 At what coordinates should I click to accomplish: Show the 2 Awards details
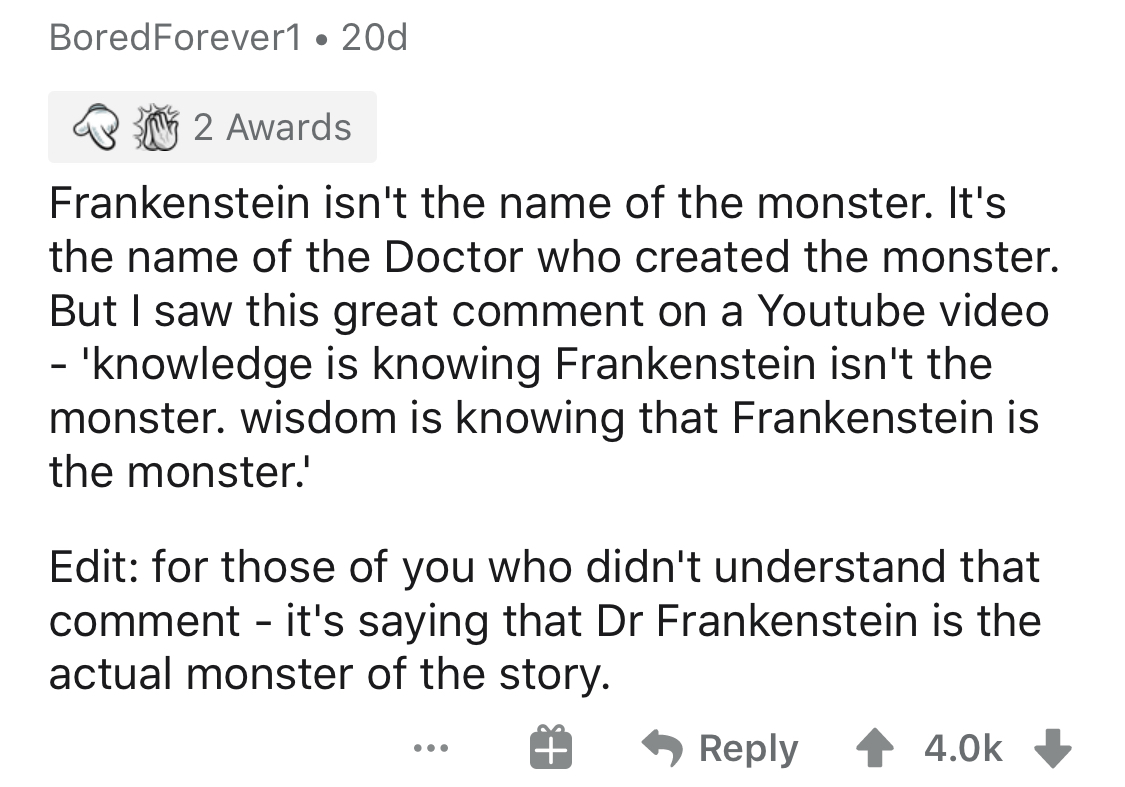(272, 128)
